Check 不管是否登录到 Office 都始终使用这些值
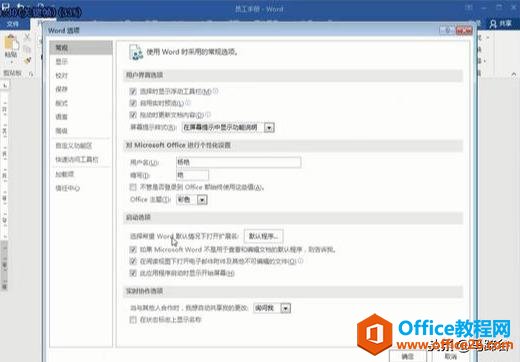The height and width of the screenshot is (362, 520). click(x=133, y=187)
